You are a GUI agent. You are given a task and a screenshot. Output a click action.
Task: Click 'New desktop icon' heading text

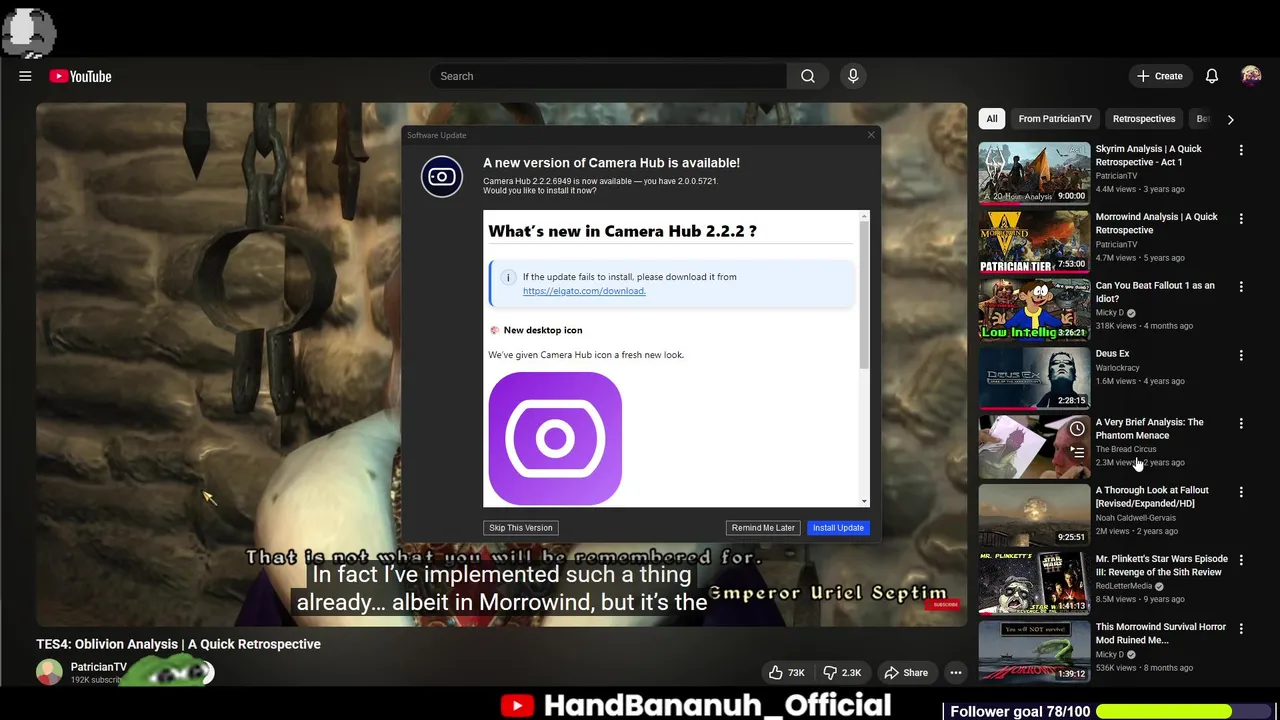(x=543, y=330)
